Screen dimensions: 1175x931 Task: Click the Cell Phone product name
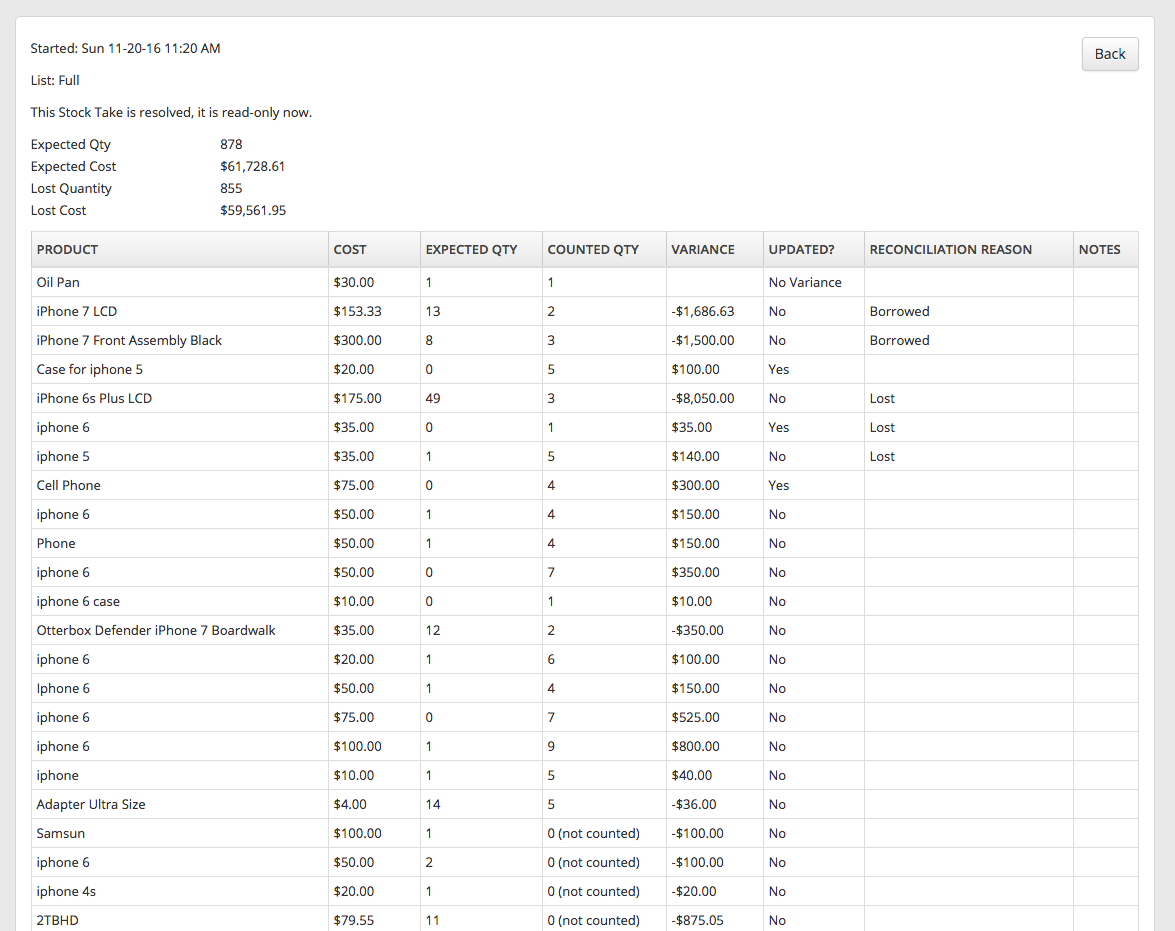point(68,485)
